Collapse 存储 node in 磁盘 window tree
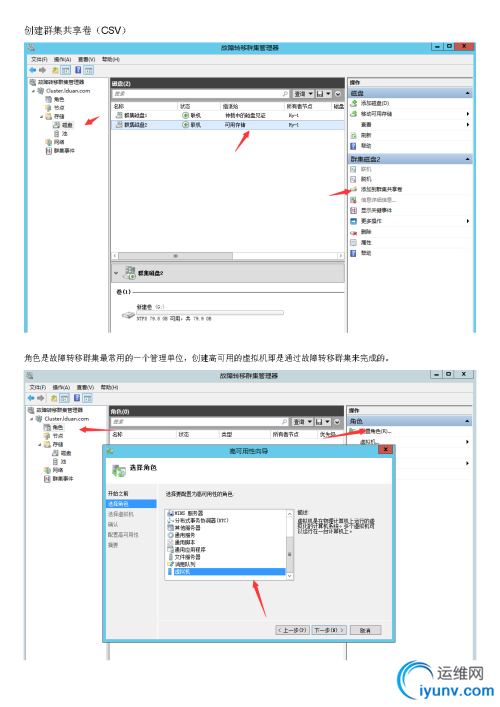500x707 pixels. (41, 117)
